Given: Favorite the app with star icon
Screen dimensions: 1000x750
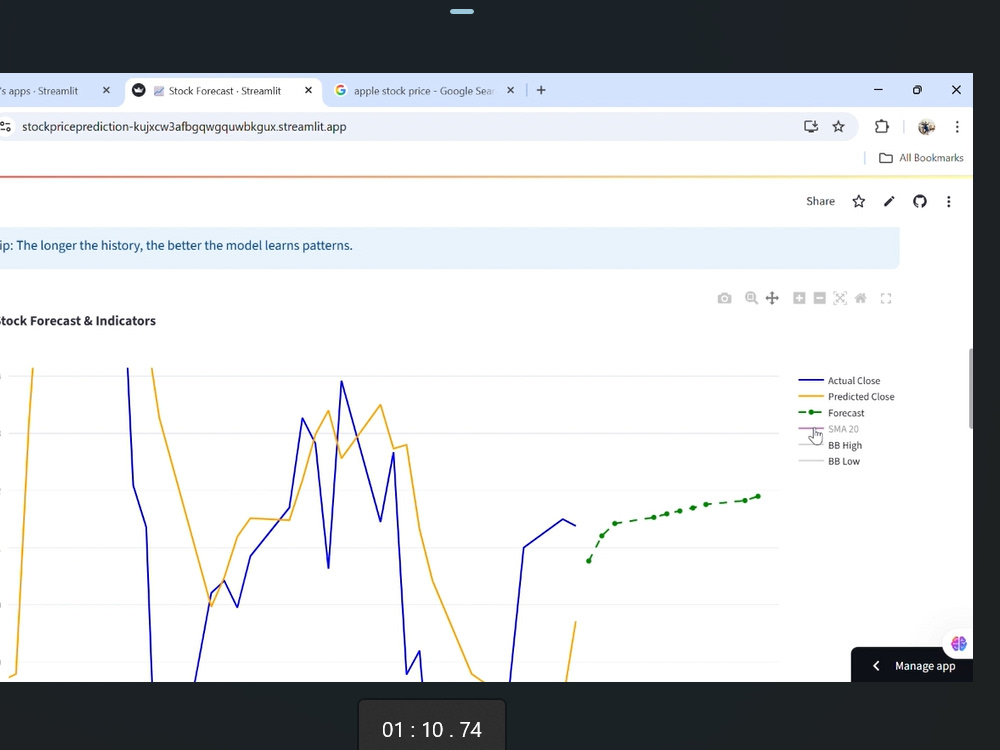Looking at the screenshot, I should pyautogui.click(x=858, y=202).
